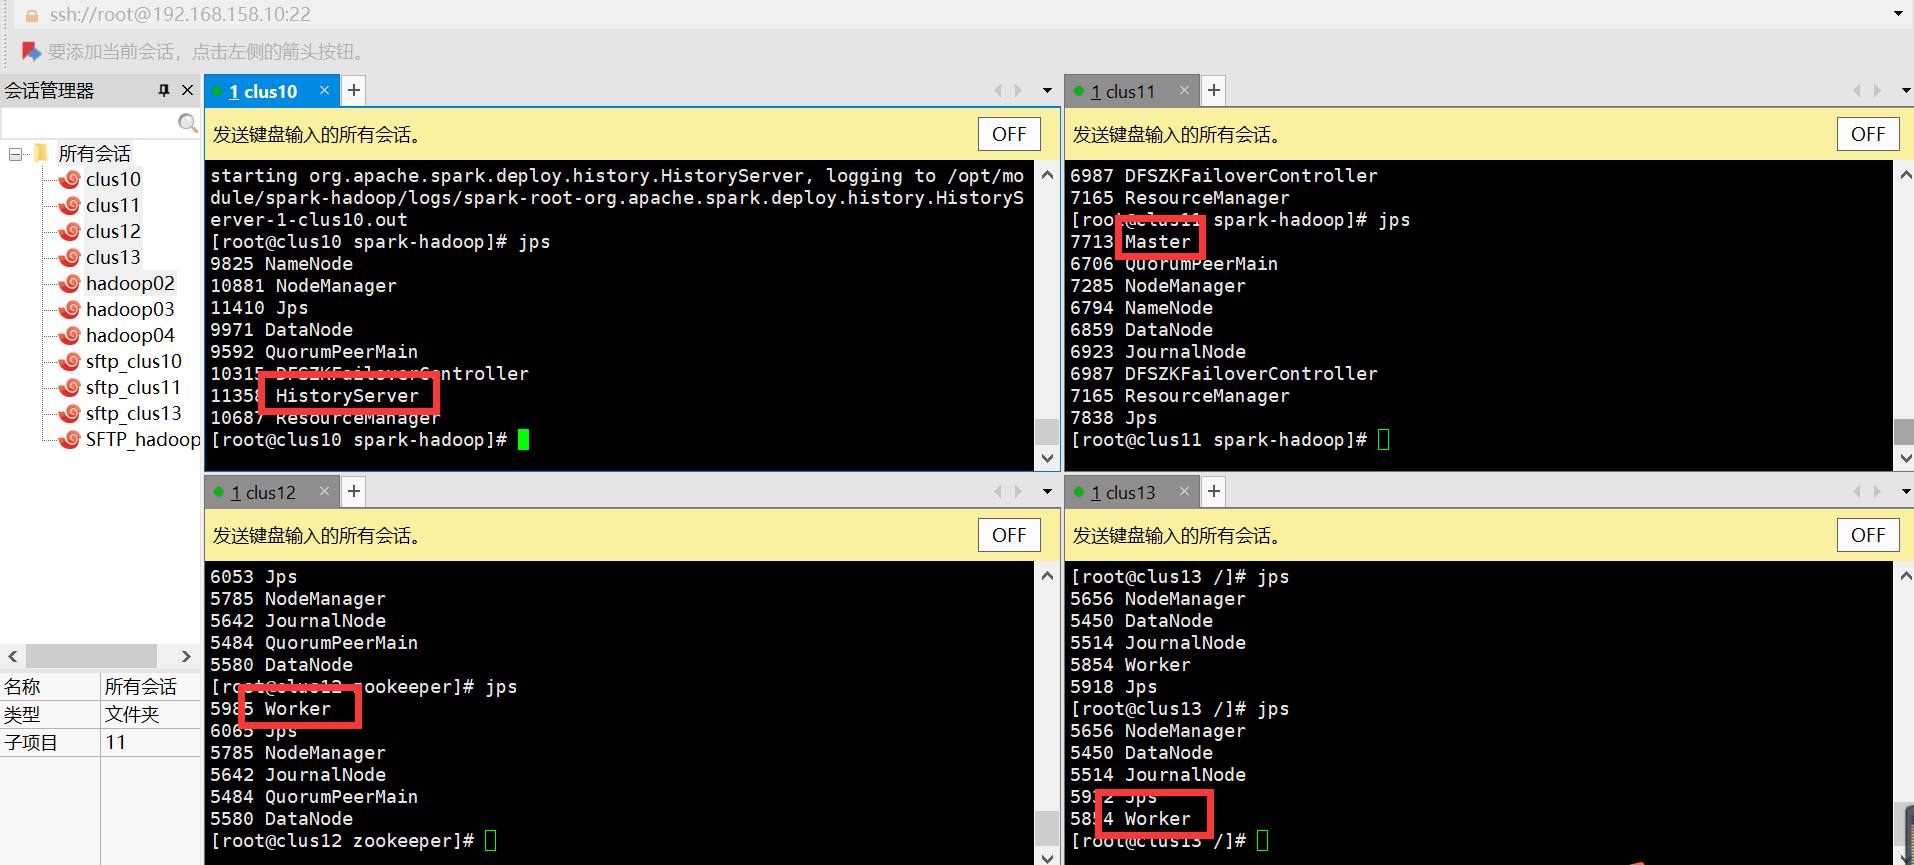Open session hadoop03 in the tree
This screenshot has width=1914, height=865.
coord(130,309)
